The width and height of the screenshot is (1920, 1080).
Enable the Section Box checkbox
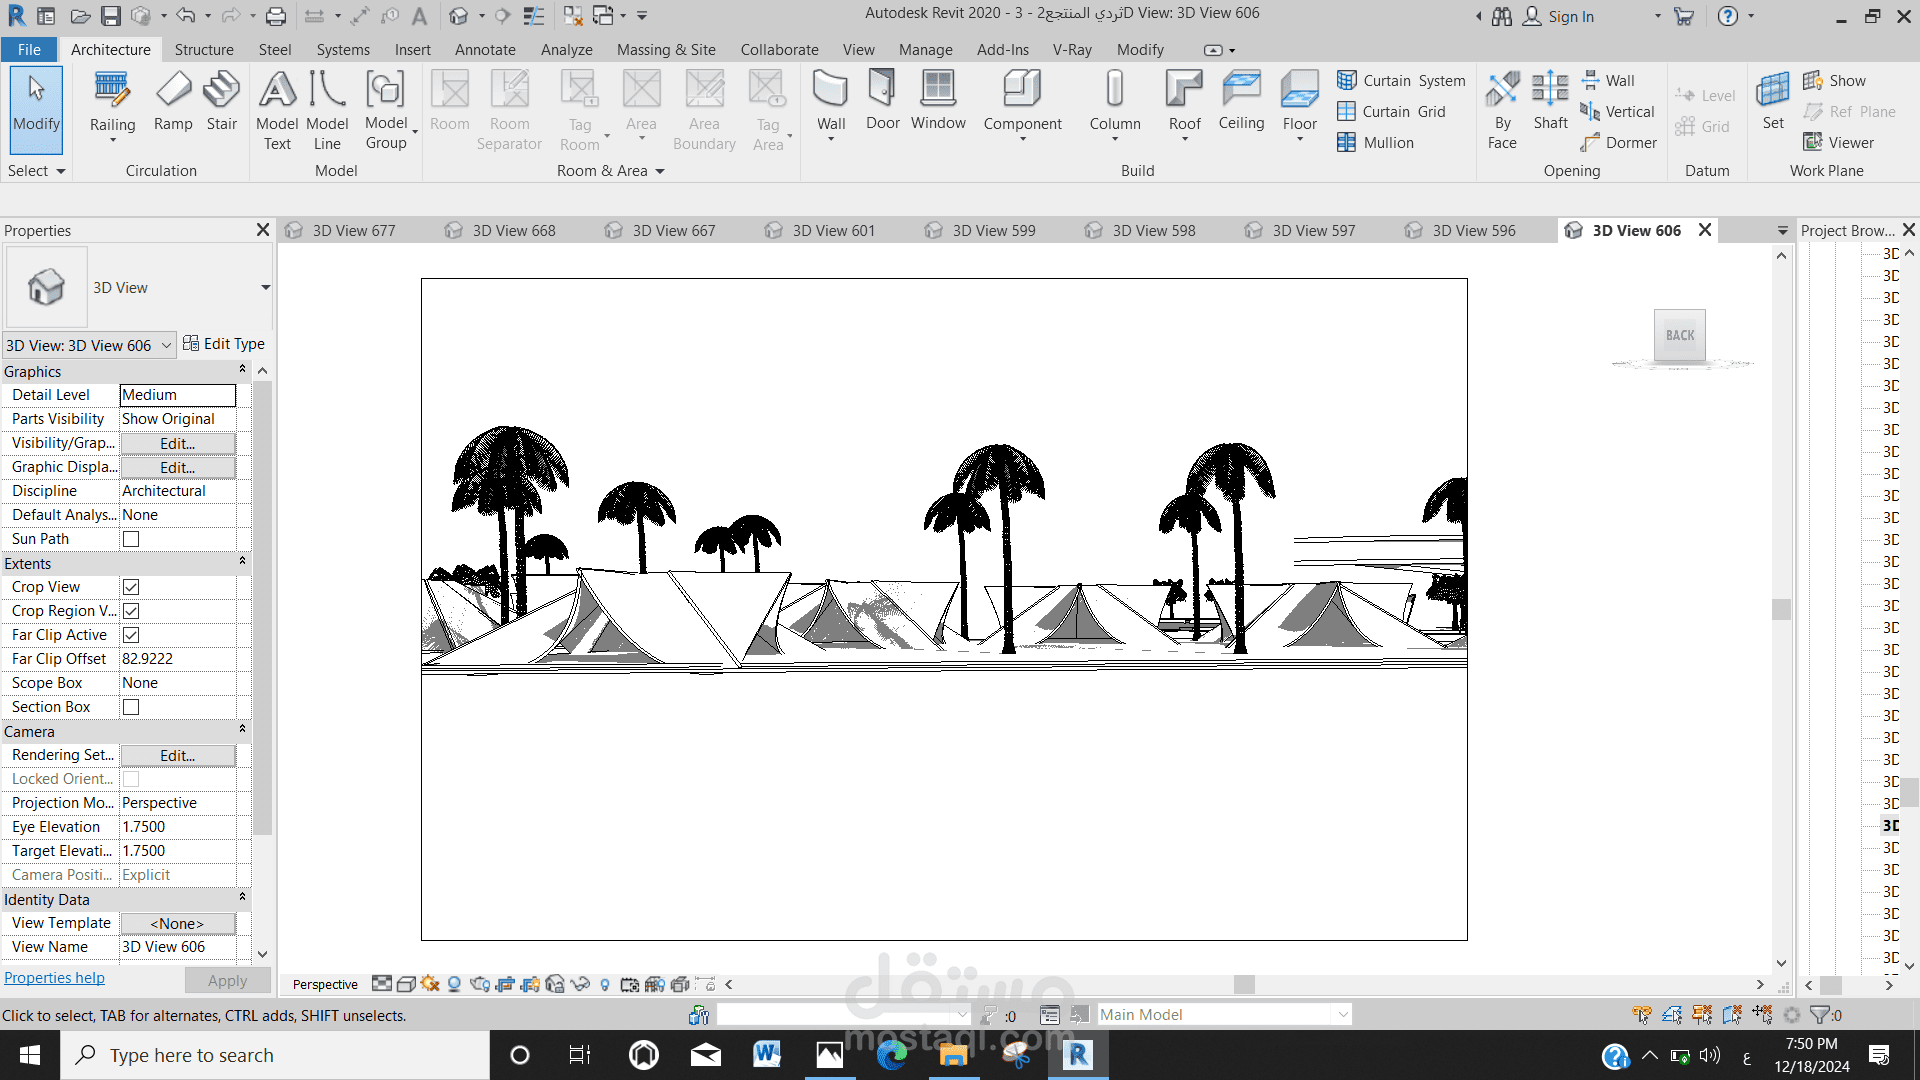131,707
